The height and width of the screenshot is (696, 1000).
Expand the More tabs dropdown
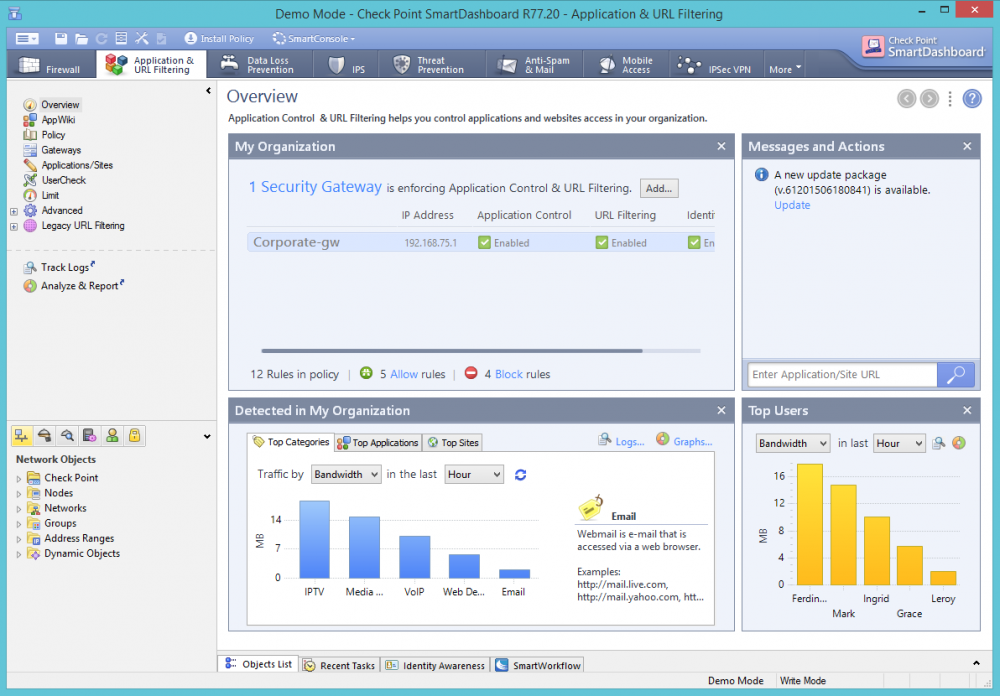click(x=784, y=70)
